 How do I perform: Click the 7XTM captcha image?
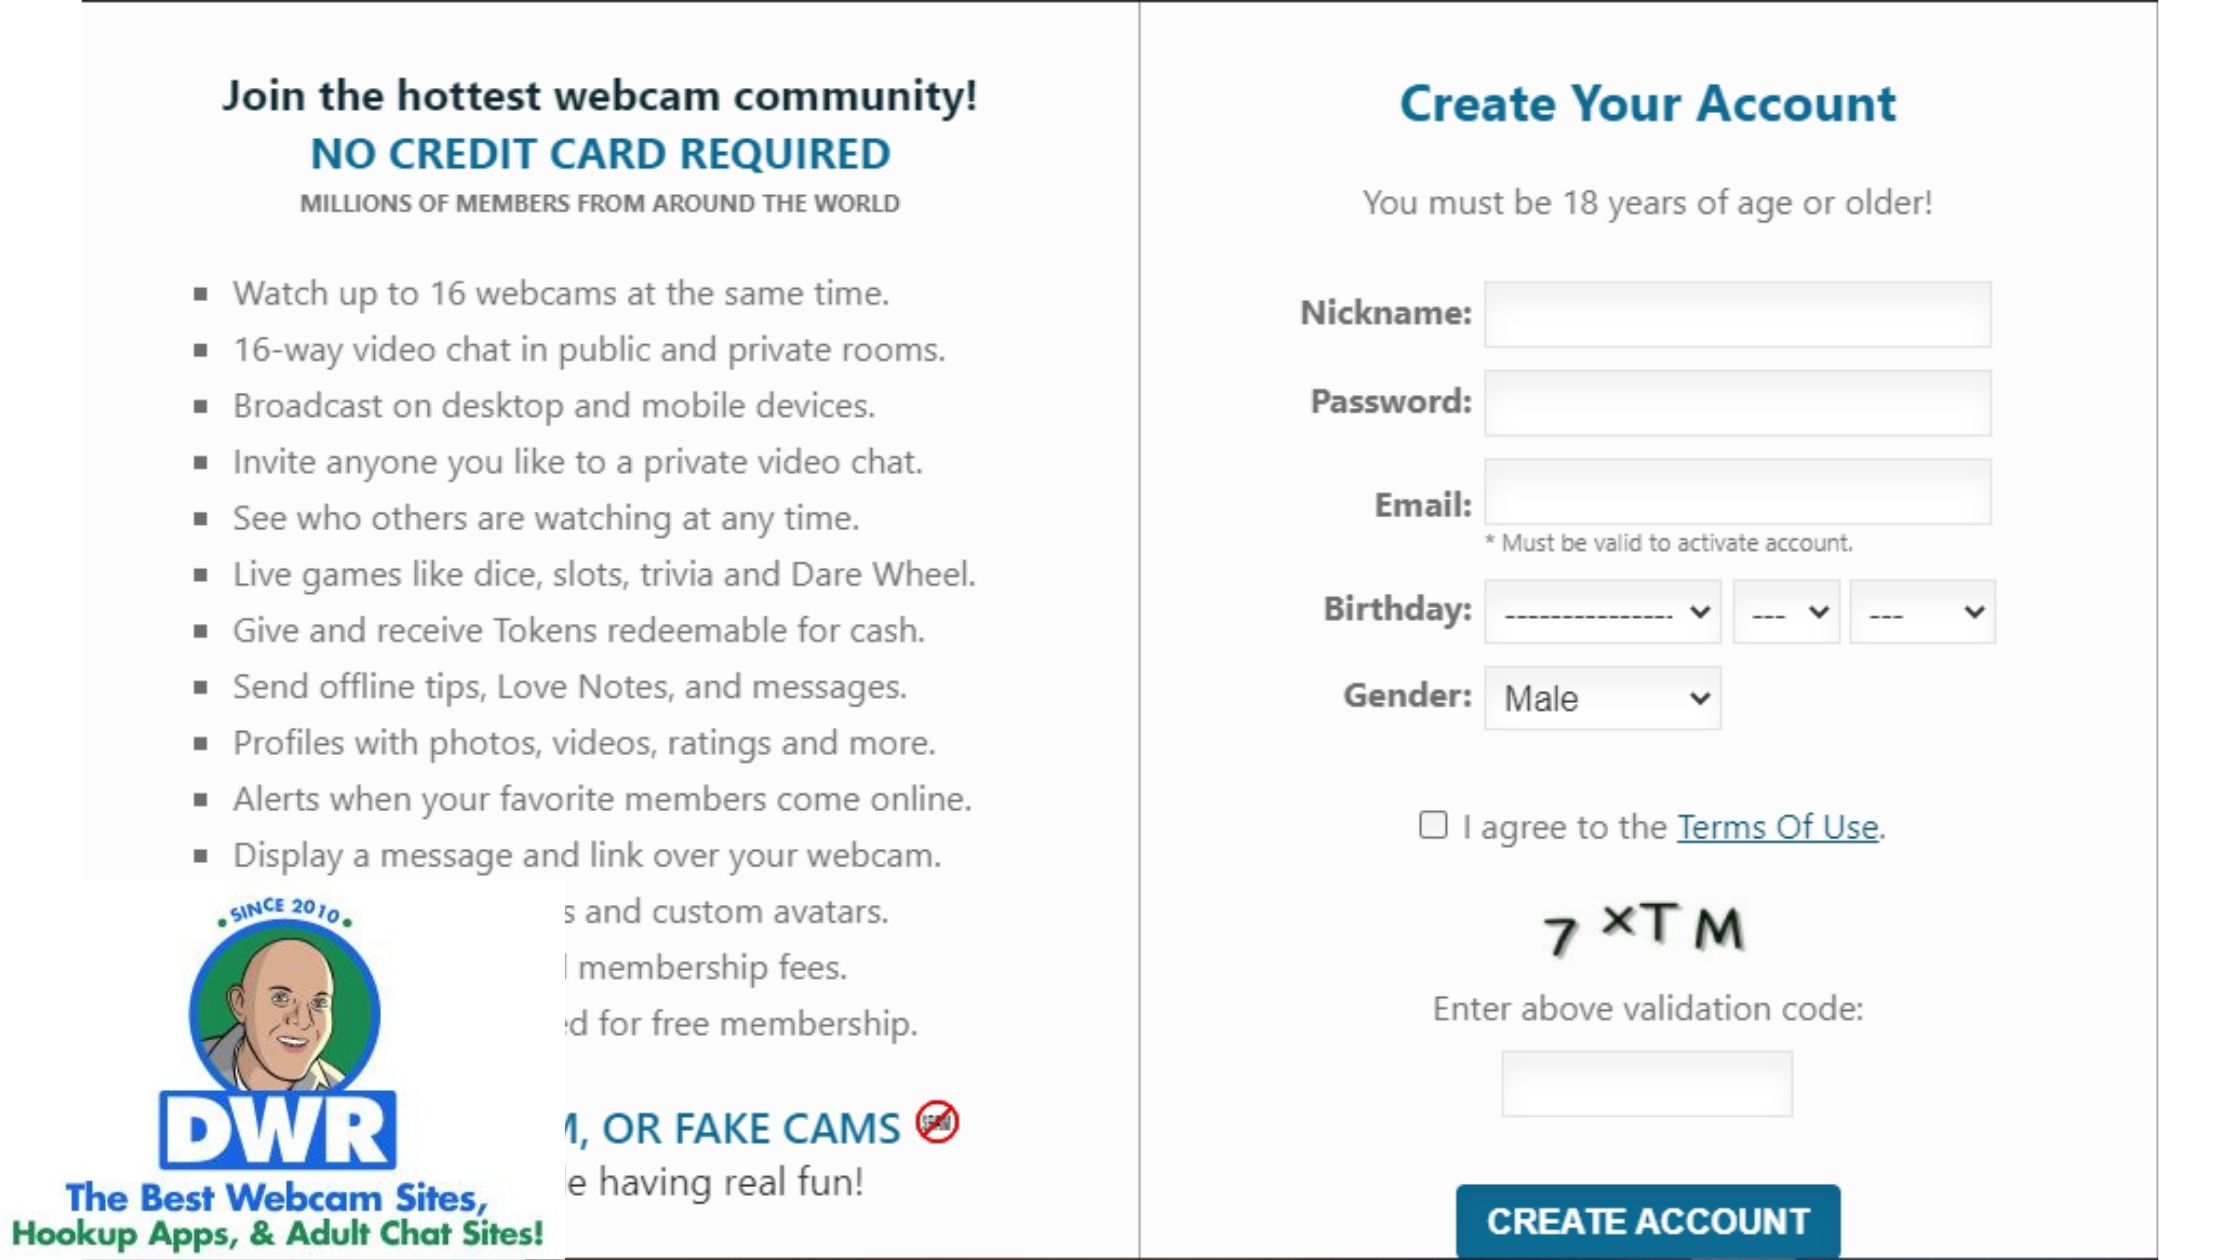pyautogui.click(x=1645, y=928)
